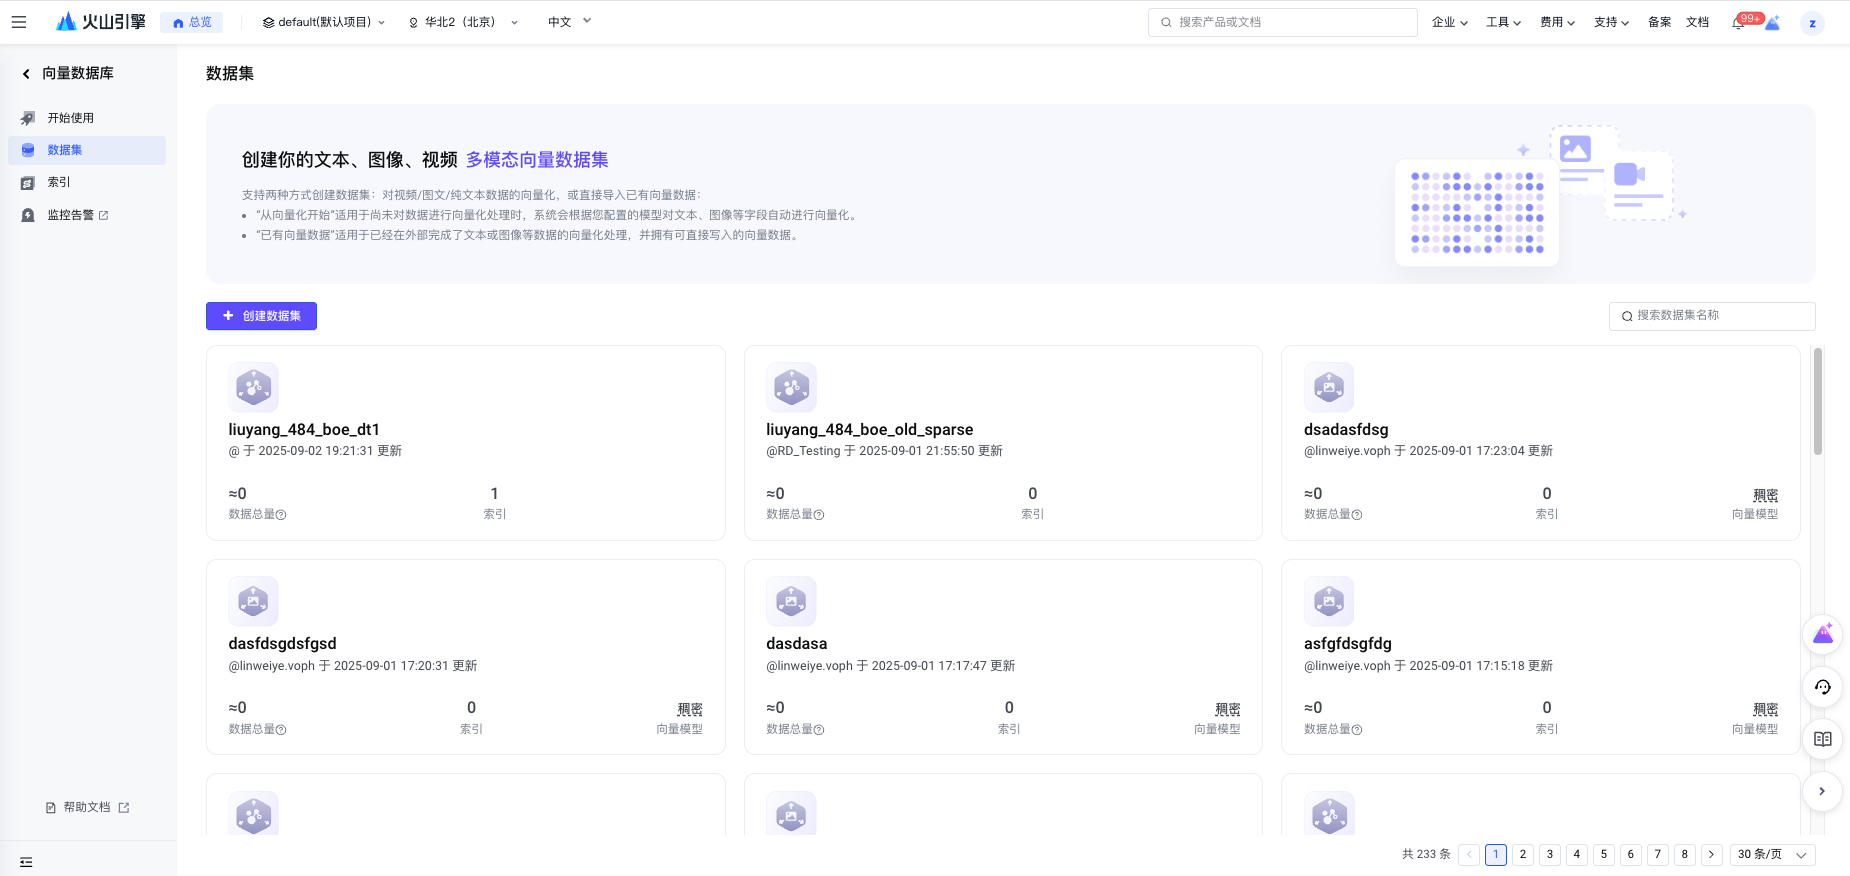Open 监控告警 in the sidebar
Screen dimensions: 1850x876
coord(87,215)
